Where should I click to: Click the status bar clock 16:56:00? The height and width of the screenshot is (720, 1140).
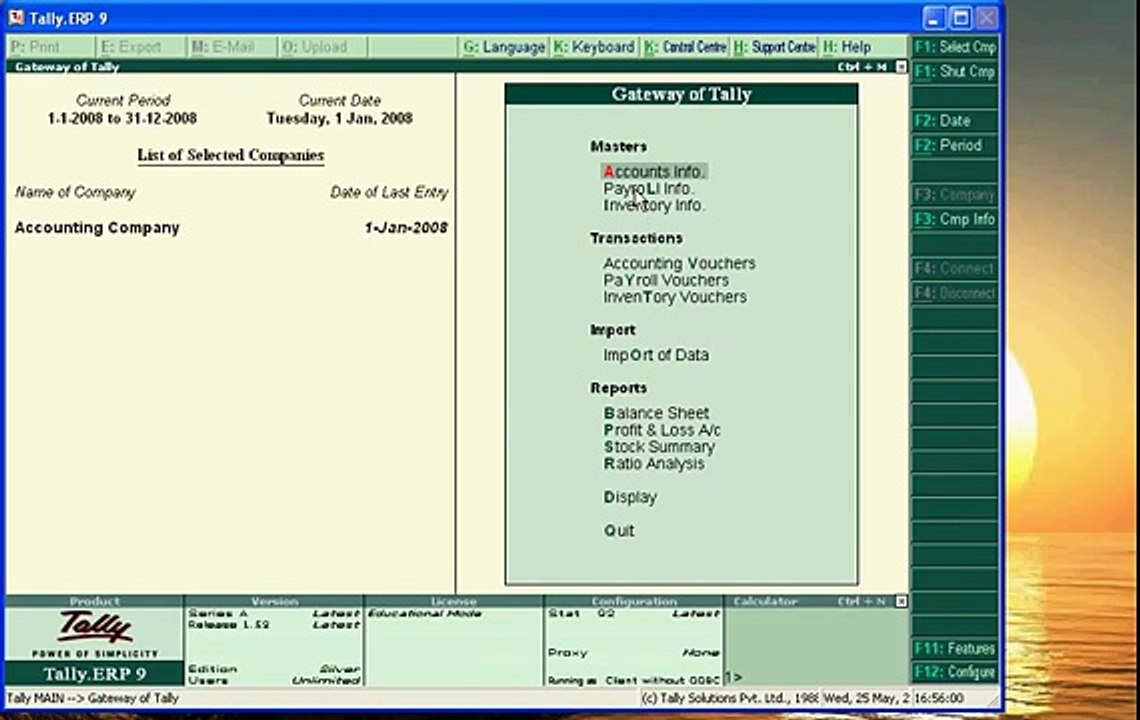coord(939,698)
